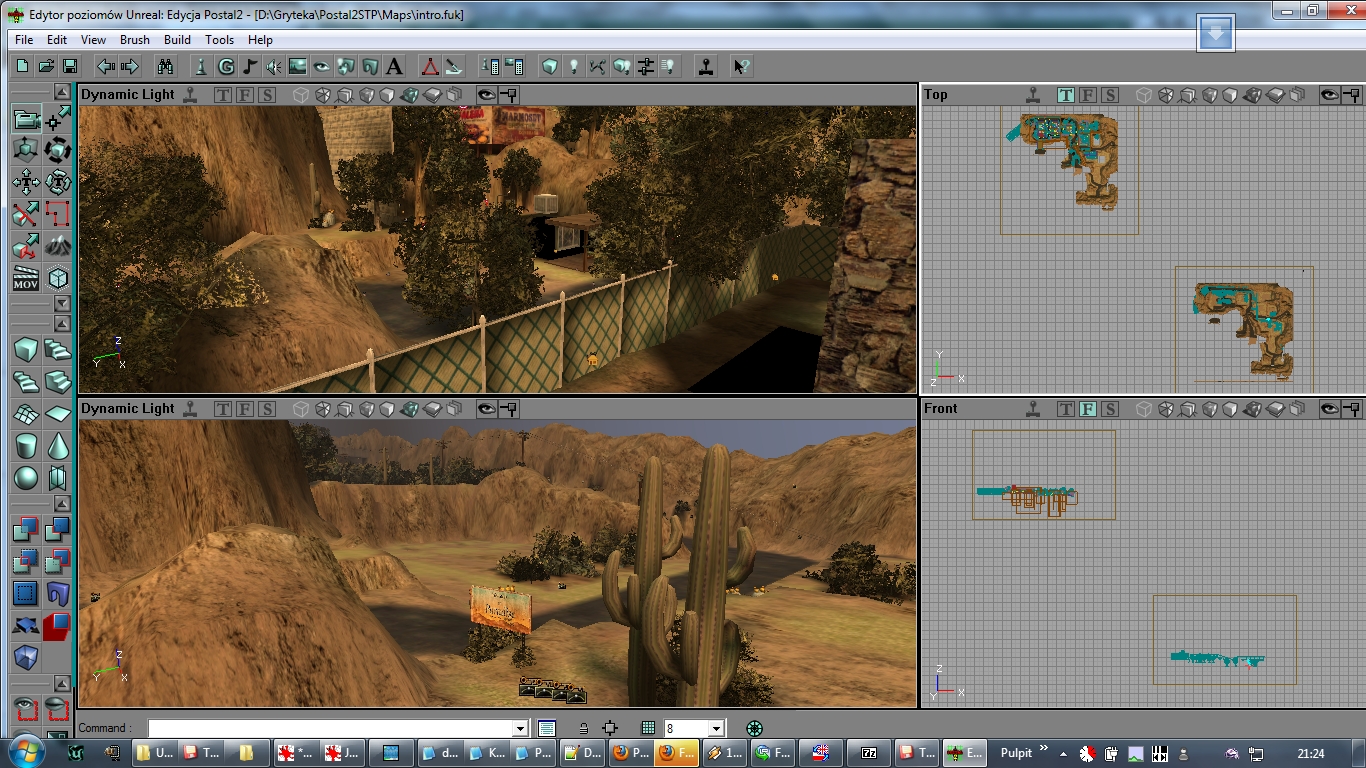Toggle vertex snap icon in bottom bar
The image size is (1366, 768).
tap(610, 728)
